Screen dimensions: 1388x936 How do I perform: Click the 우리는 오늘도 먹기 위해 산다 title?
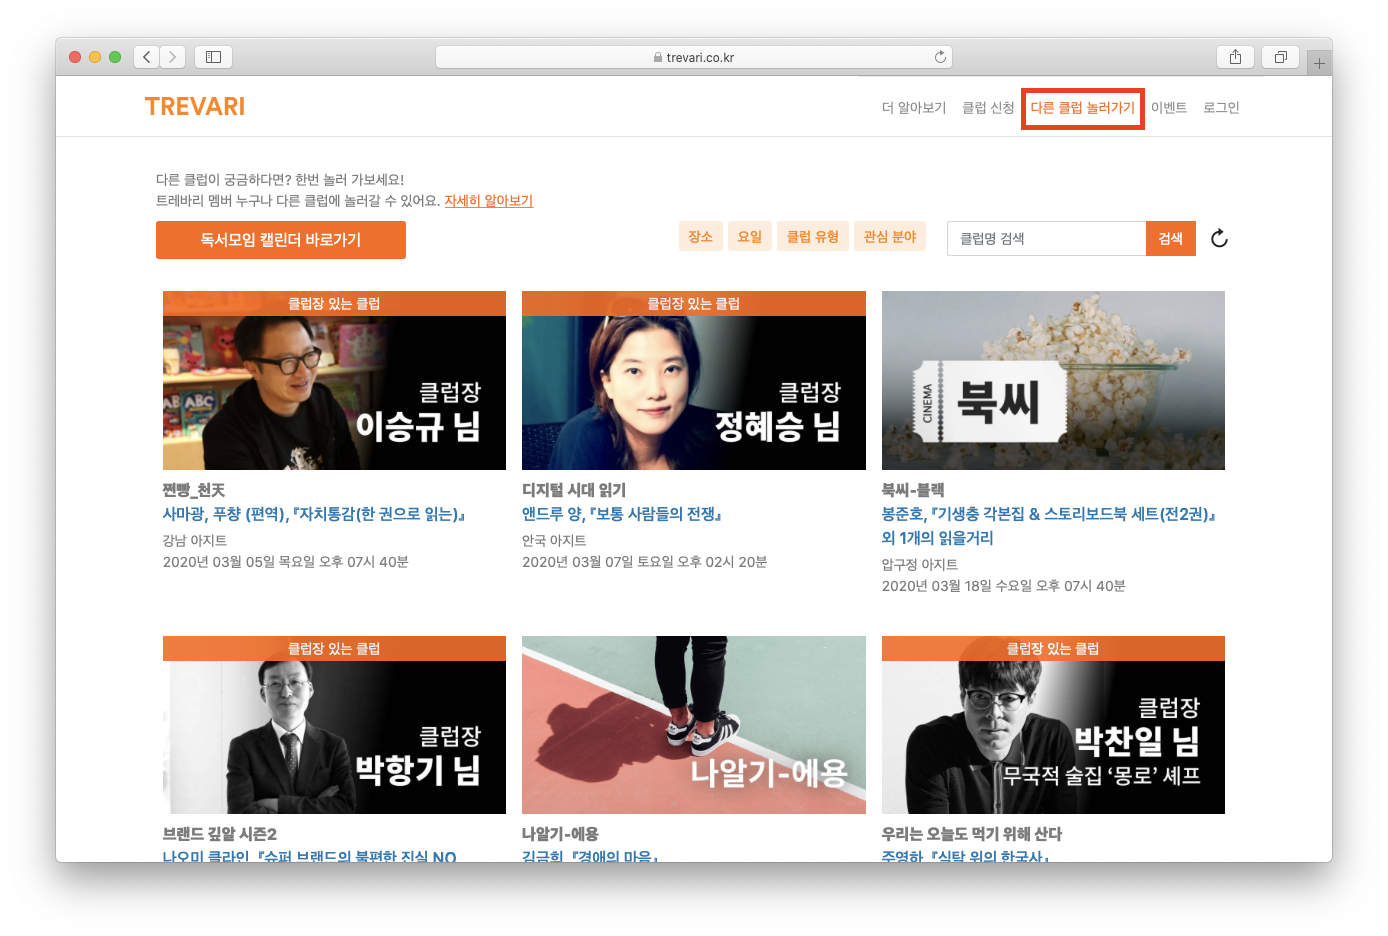pos(972,834)
